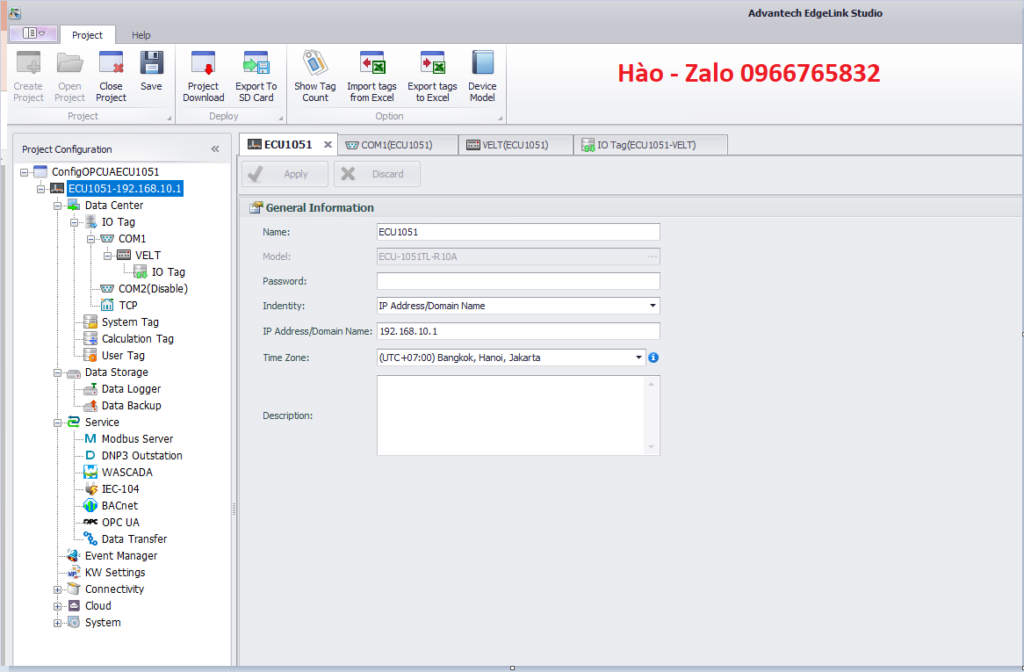Open the Device Model icon
Viewport: 1024px width, 672px height.
(482, 63)
